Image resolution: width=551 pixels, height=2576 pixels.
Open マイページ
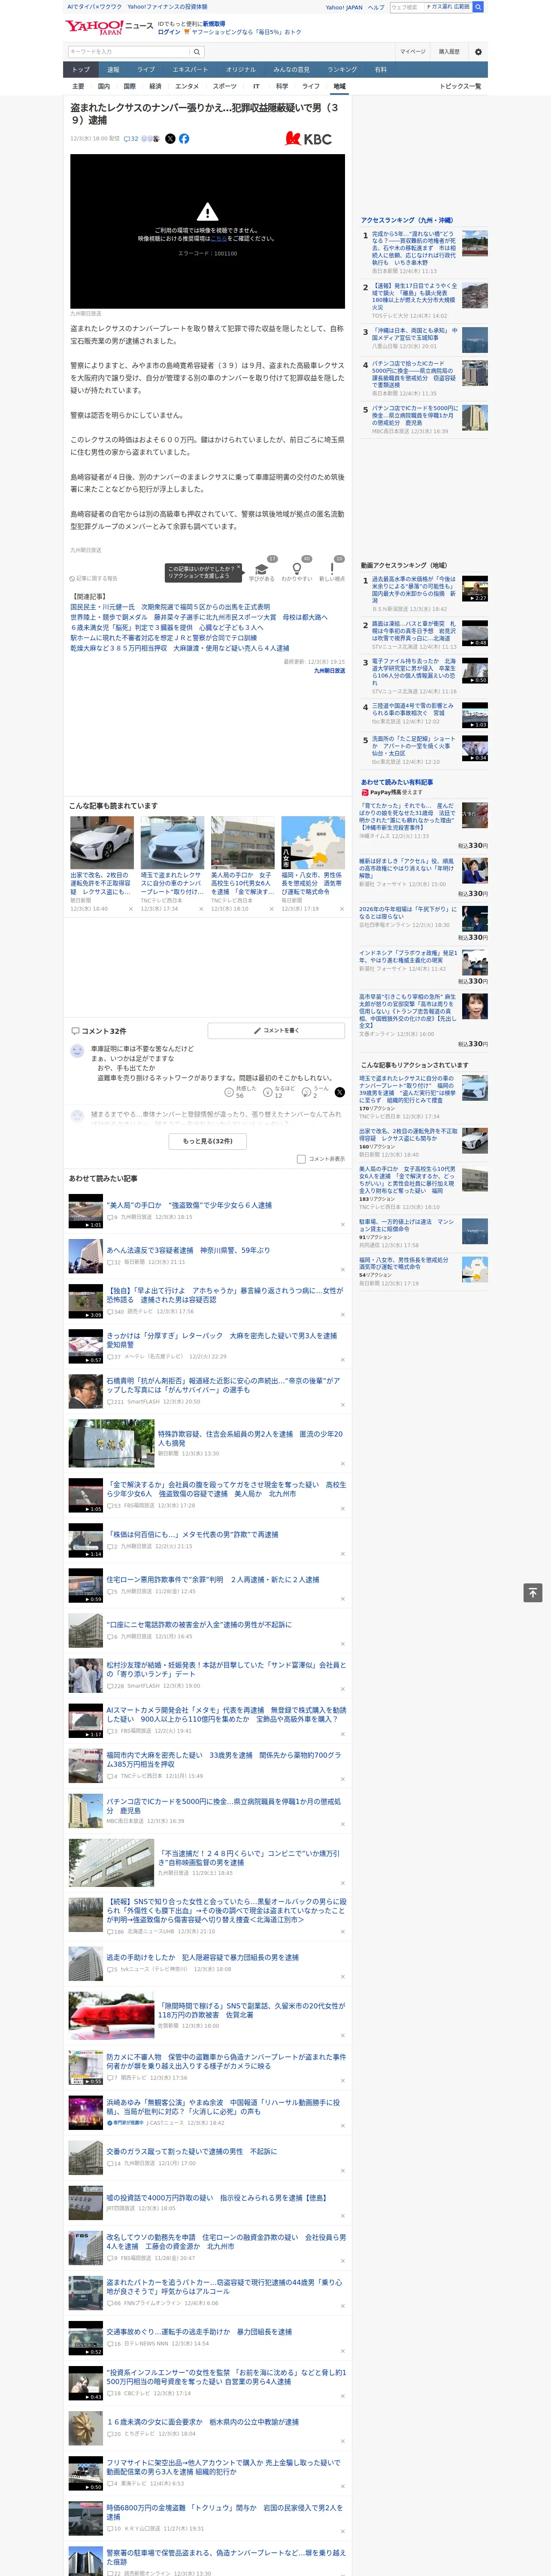click(x=412, y=52)
